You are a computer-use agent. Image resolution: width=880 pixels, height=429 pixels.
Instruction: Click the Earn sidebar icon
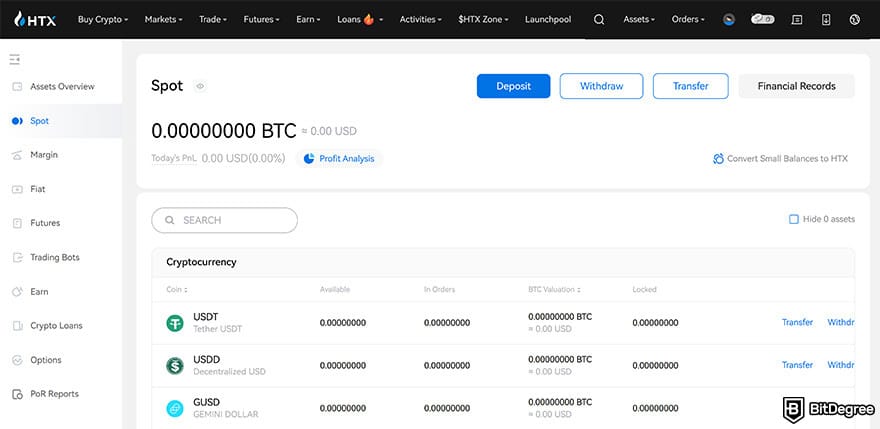tap(17, 292)
